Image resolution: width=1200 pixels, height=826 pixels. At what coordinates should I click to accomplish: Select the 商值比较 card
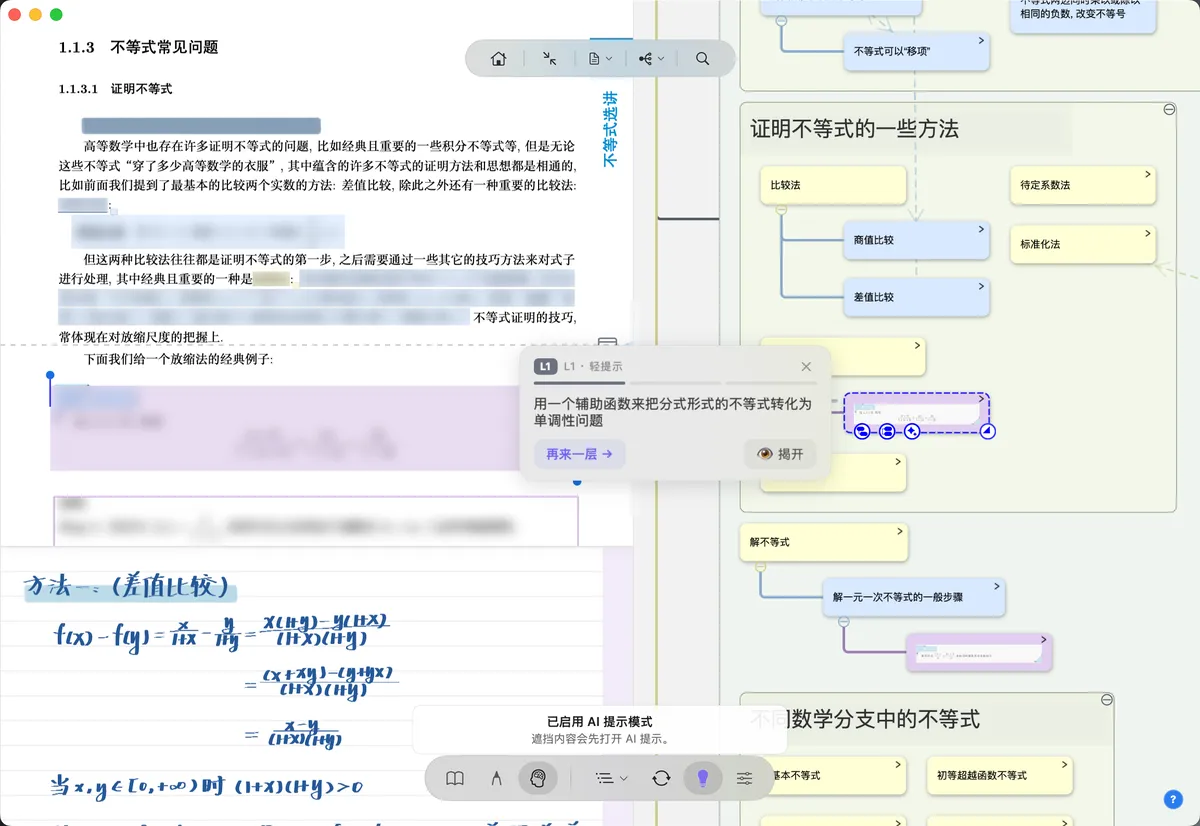tap(916, 240)
